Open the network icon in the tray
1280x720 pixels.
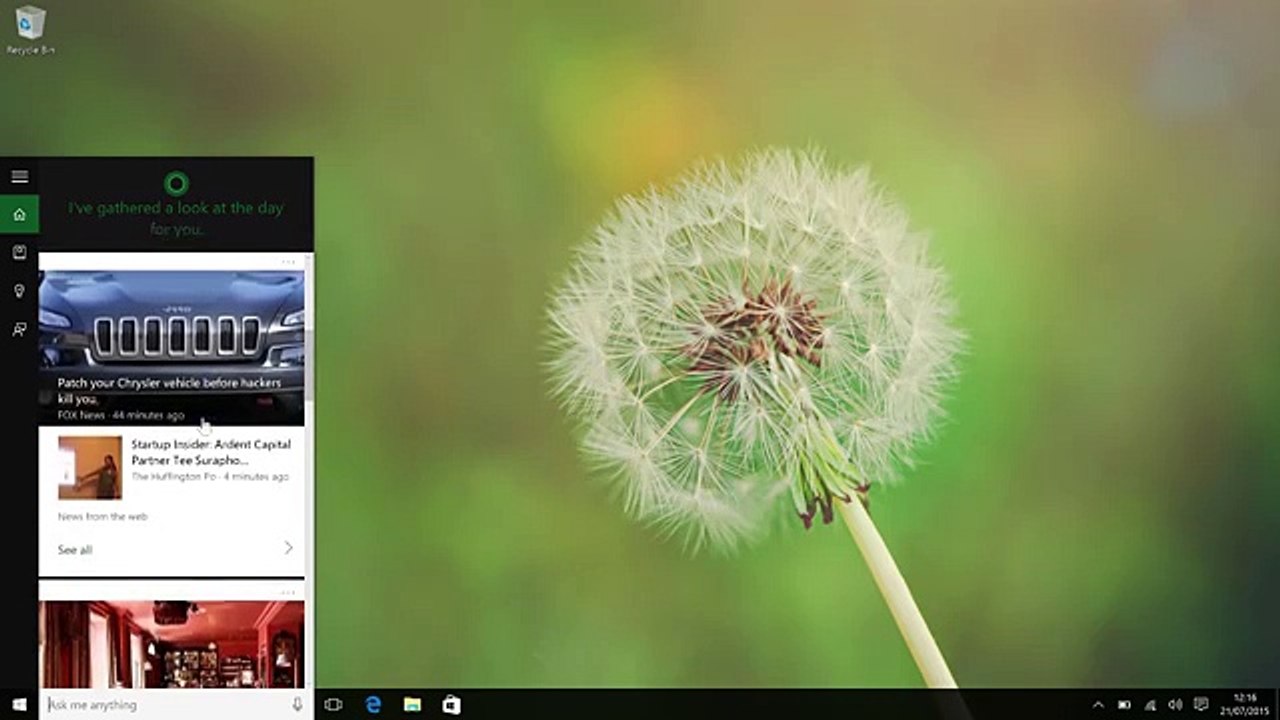tap(1150, 704)
